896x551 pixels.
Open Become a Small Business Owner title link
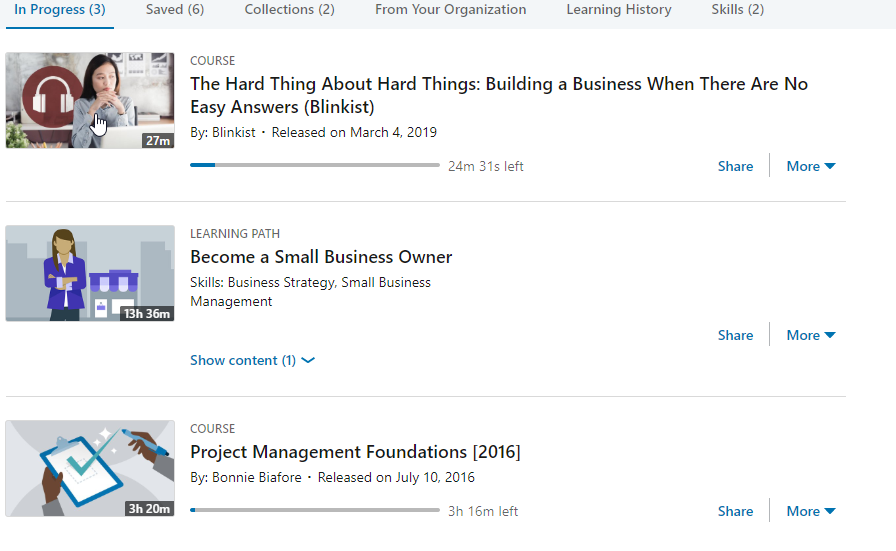(x=321, y=257)
